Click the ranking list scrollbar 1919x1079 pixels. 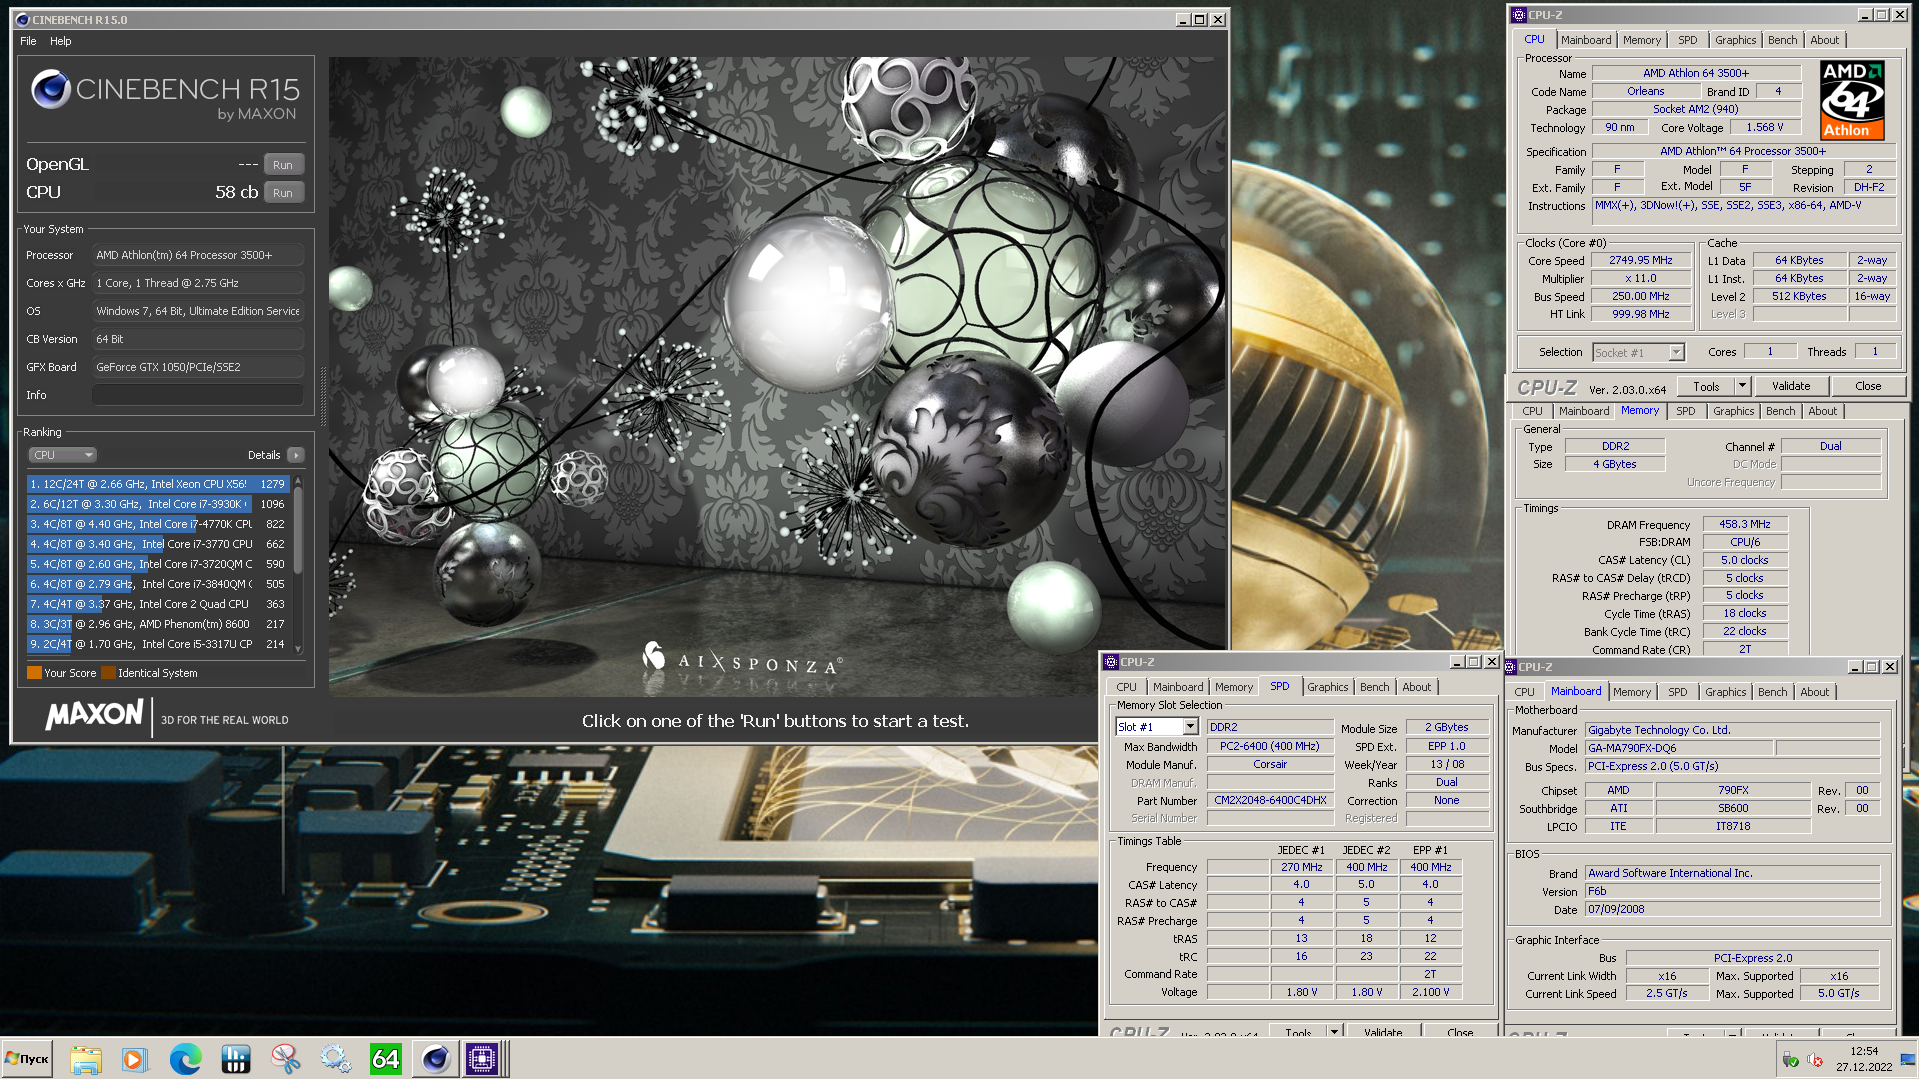298,565
